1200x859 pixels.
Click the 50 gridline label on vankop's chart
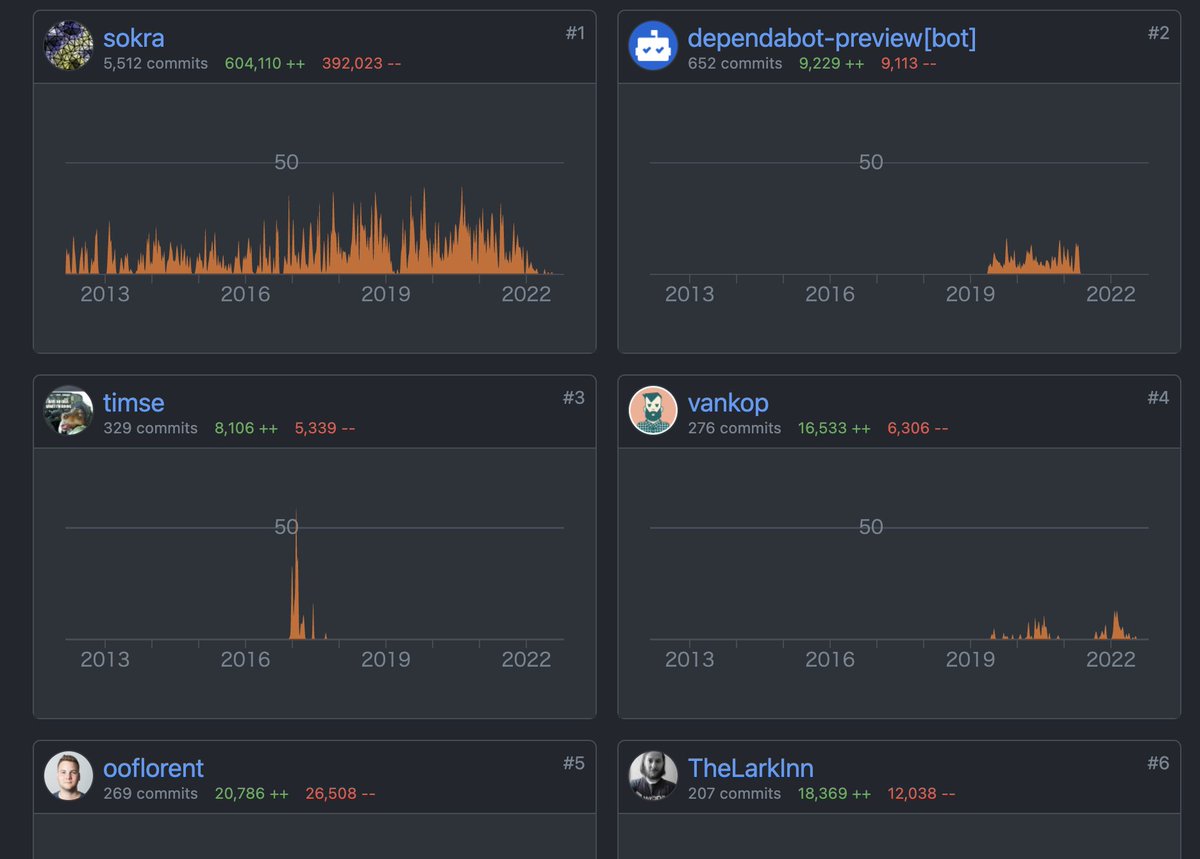point(871,527)
